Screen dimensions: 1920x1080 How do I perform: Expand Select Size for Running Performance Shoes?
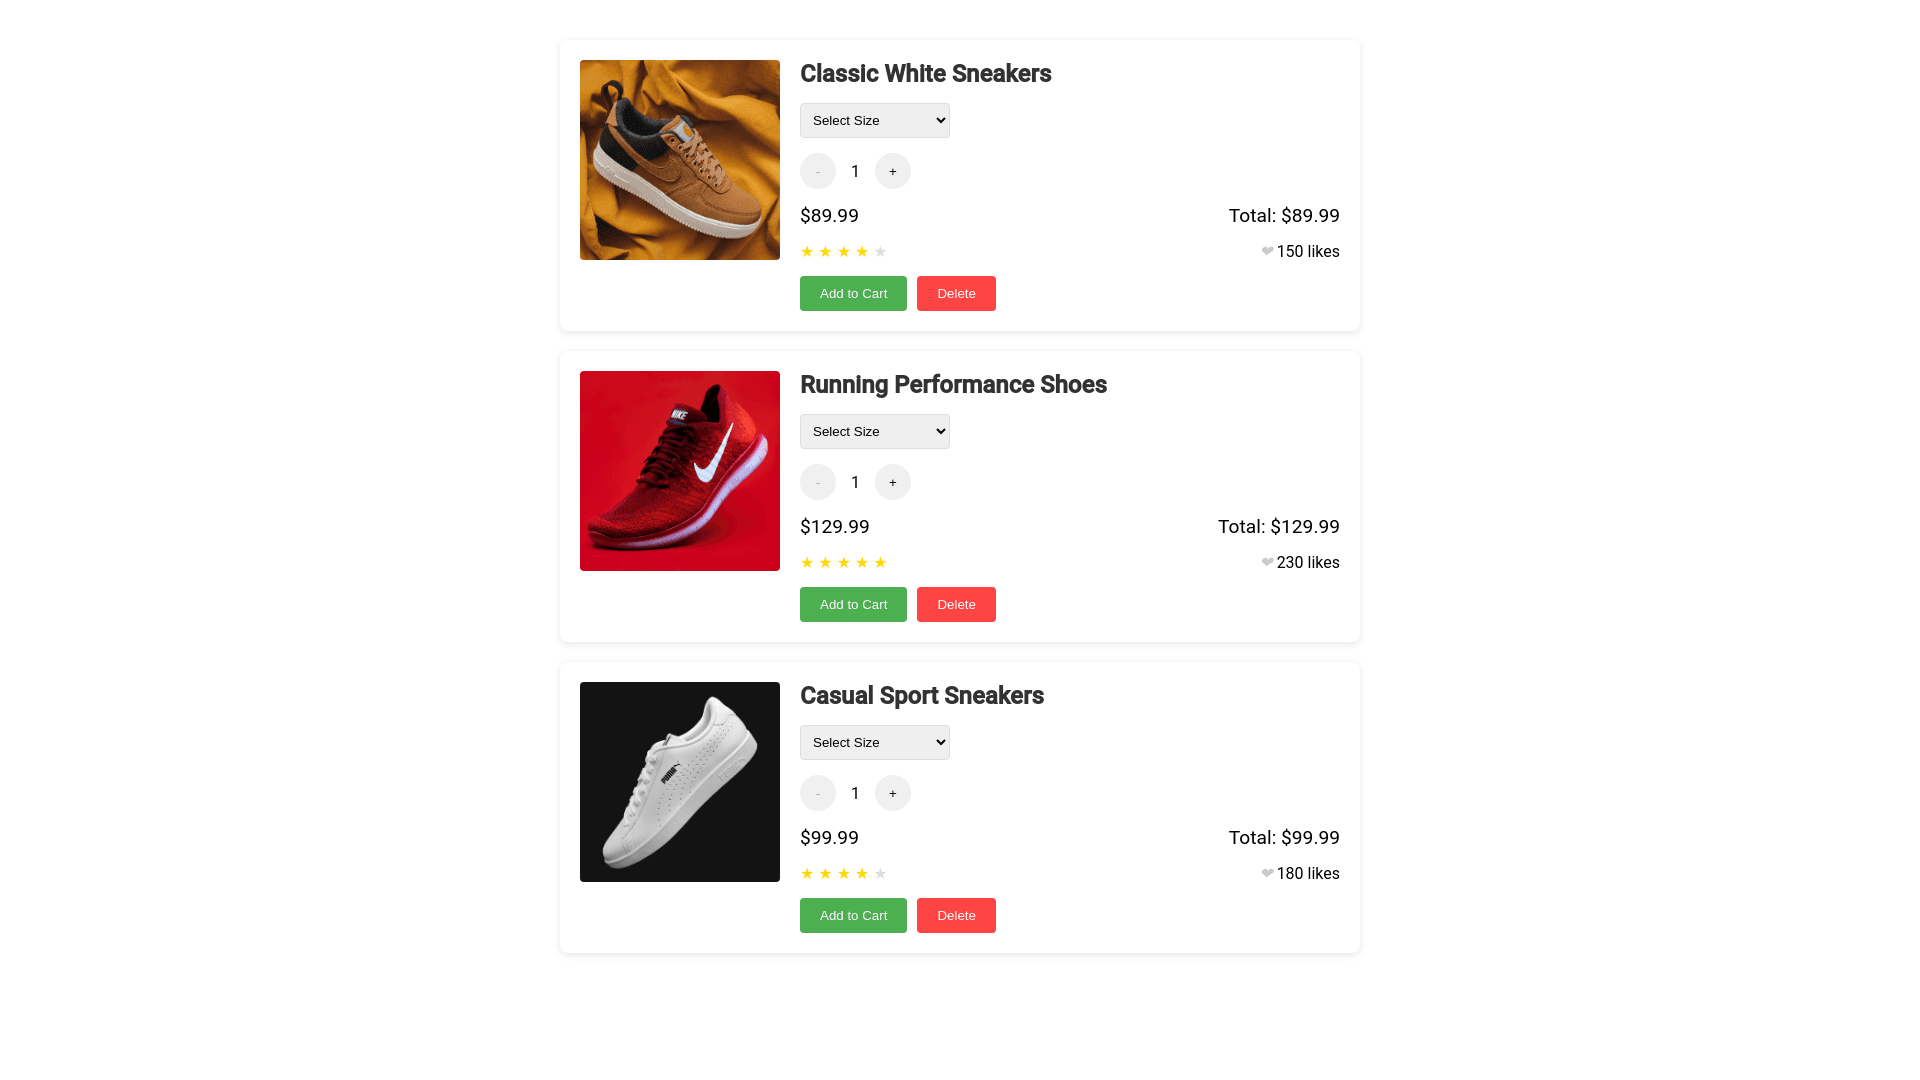874,431
